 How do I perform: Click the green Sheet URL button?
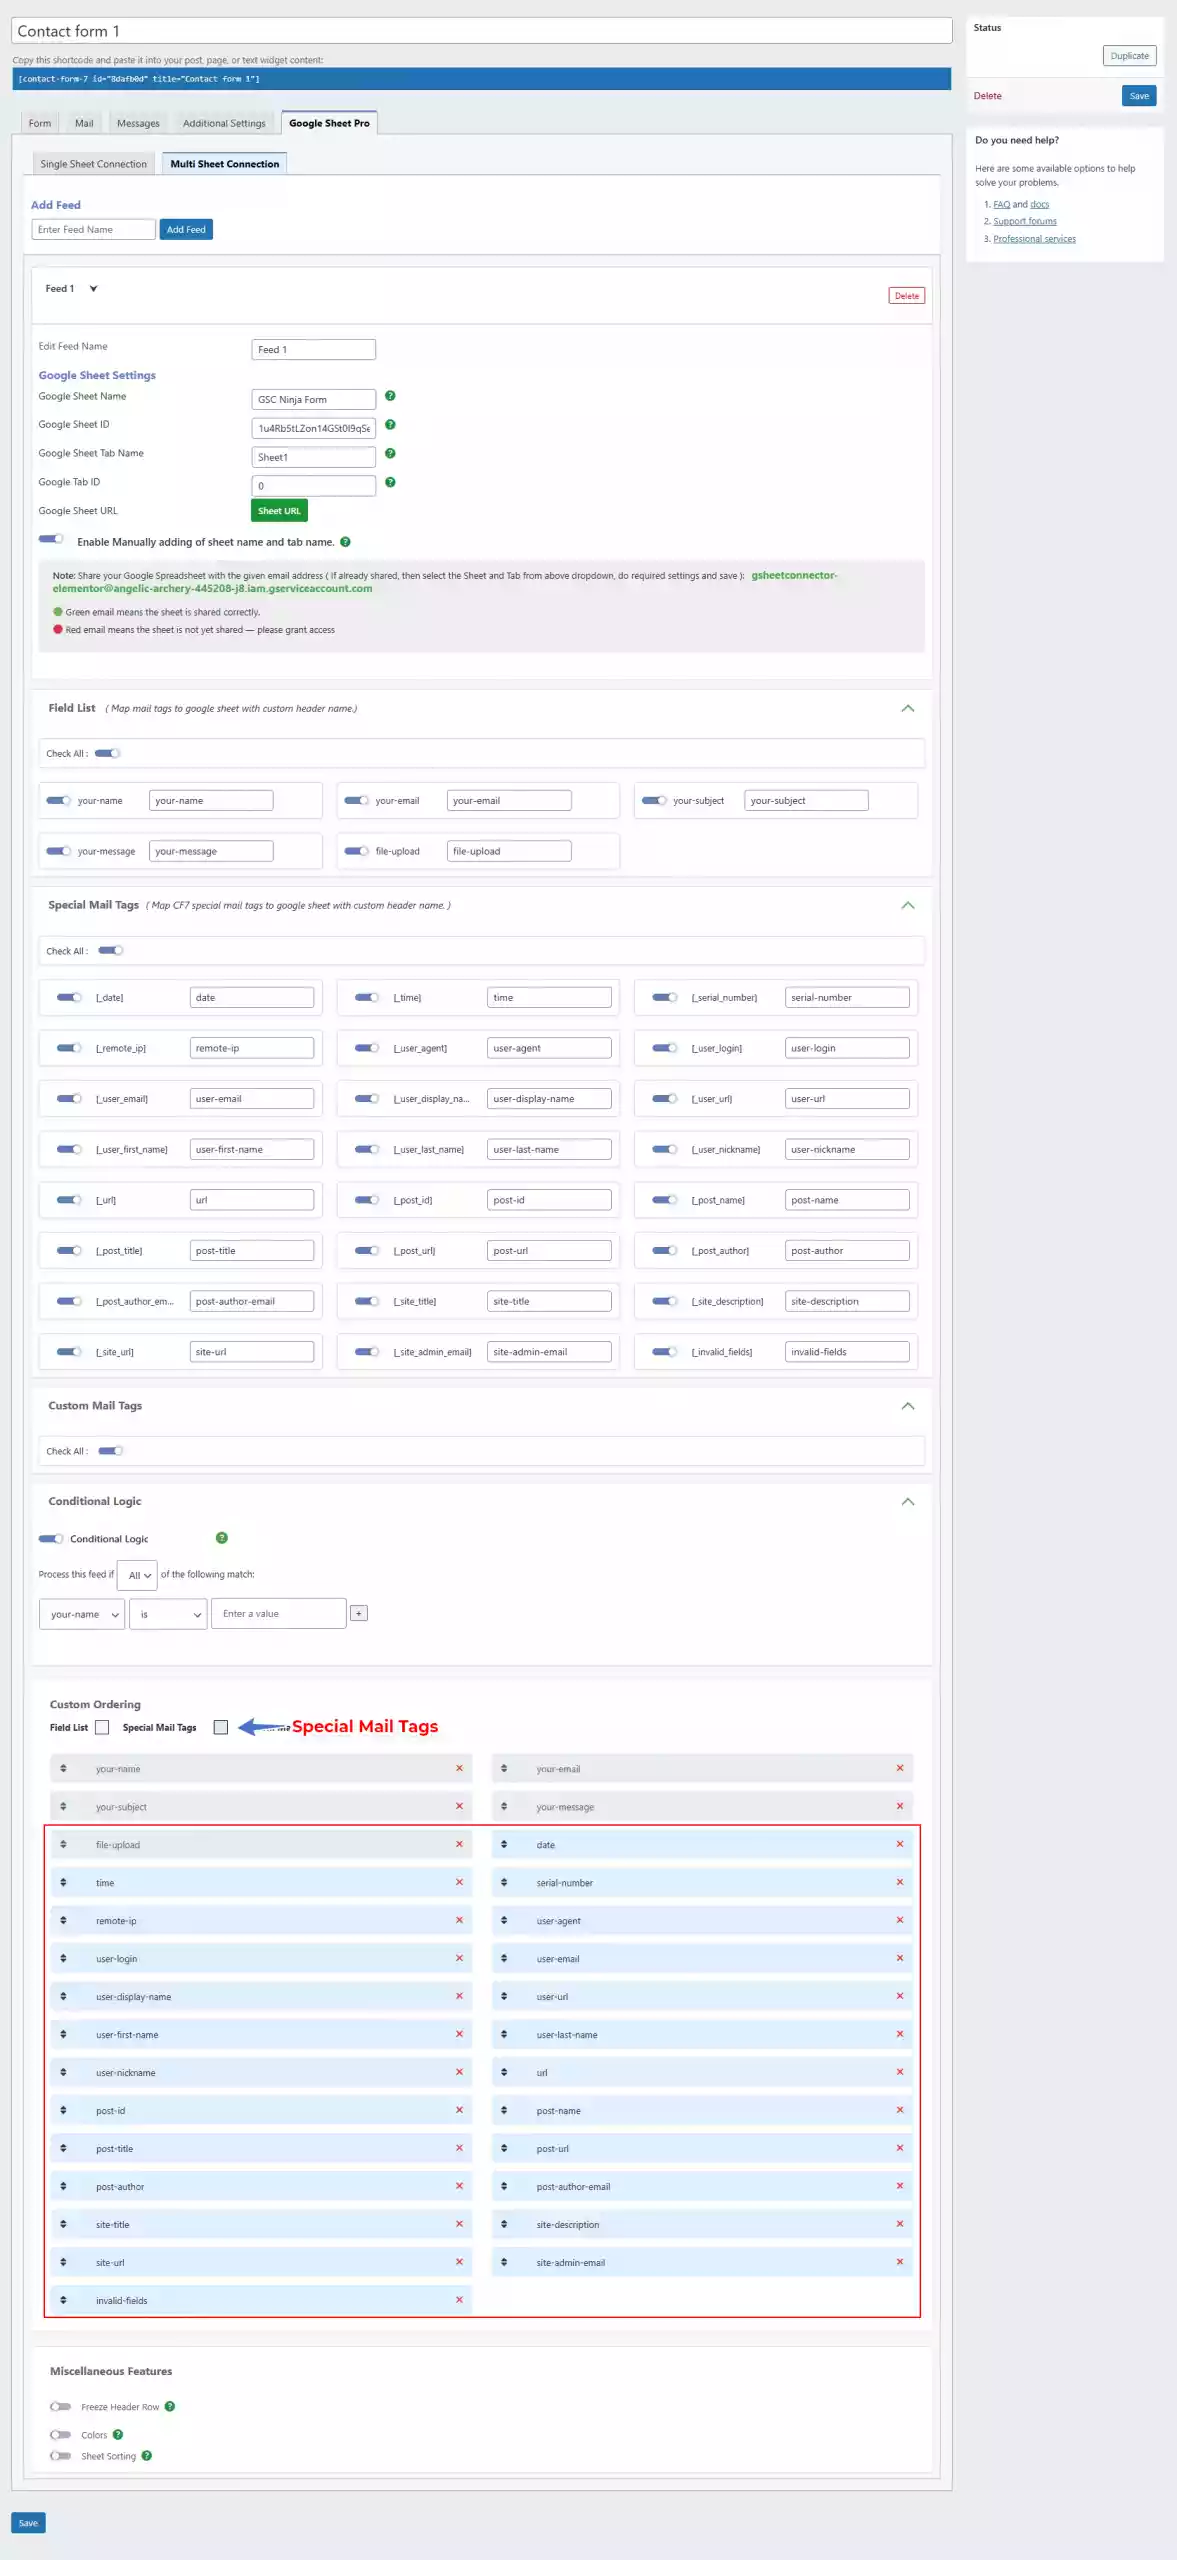(x=279, y=511)
